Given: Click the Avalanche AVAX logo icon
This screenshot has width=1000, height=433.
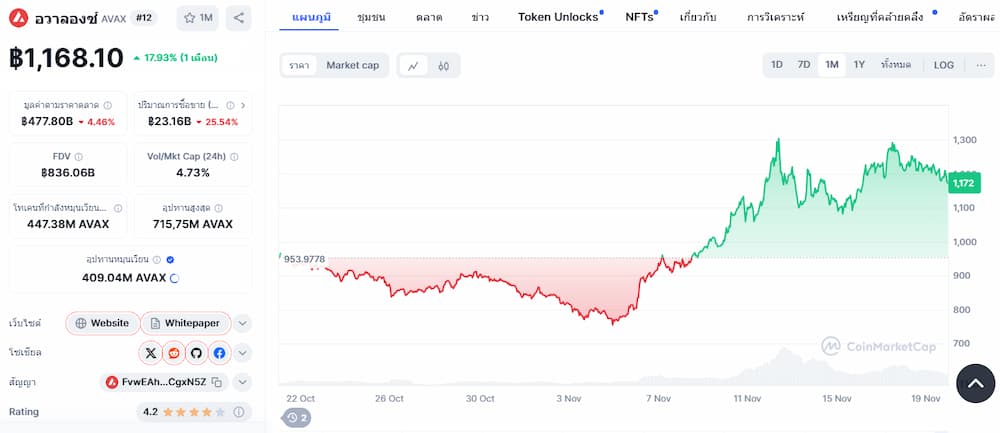Looking at the screenshot, I should (x=18, y=18).
